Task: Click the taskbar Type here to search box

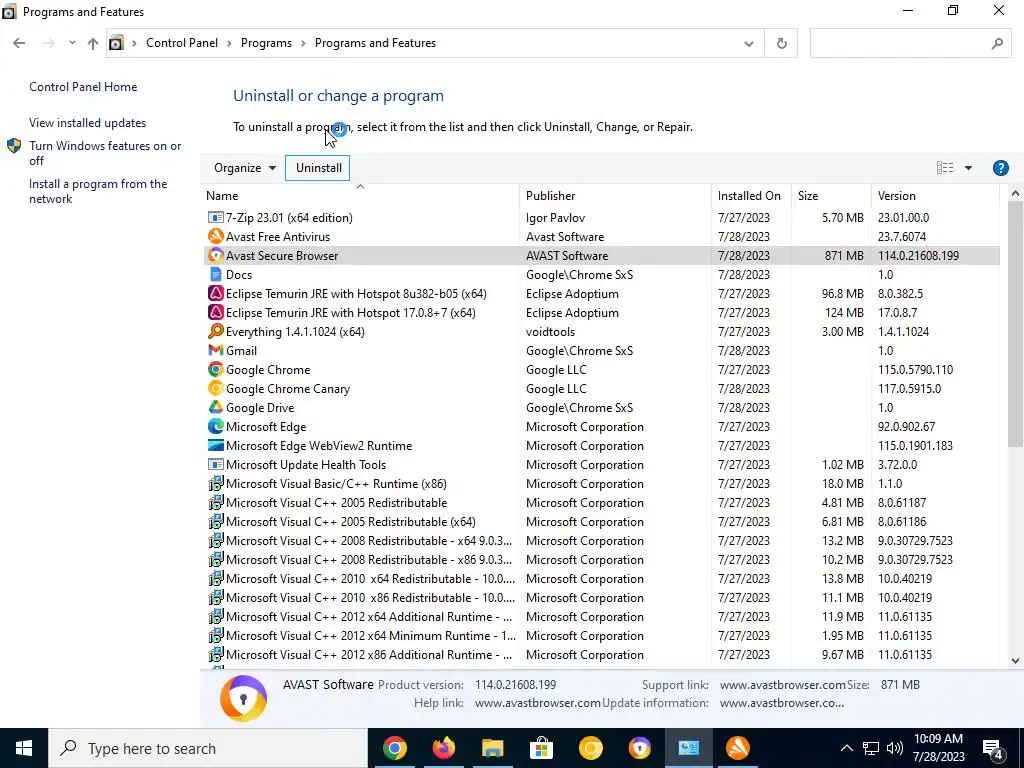Action: click(x=208, y=748)
